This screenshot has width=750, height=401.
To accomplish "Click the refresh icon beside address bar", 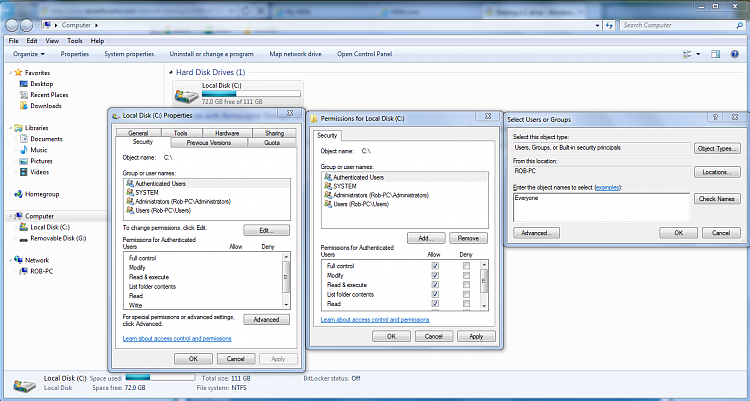I will (609, 25).
